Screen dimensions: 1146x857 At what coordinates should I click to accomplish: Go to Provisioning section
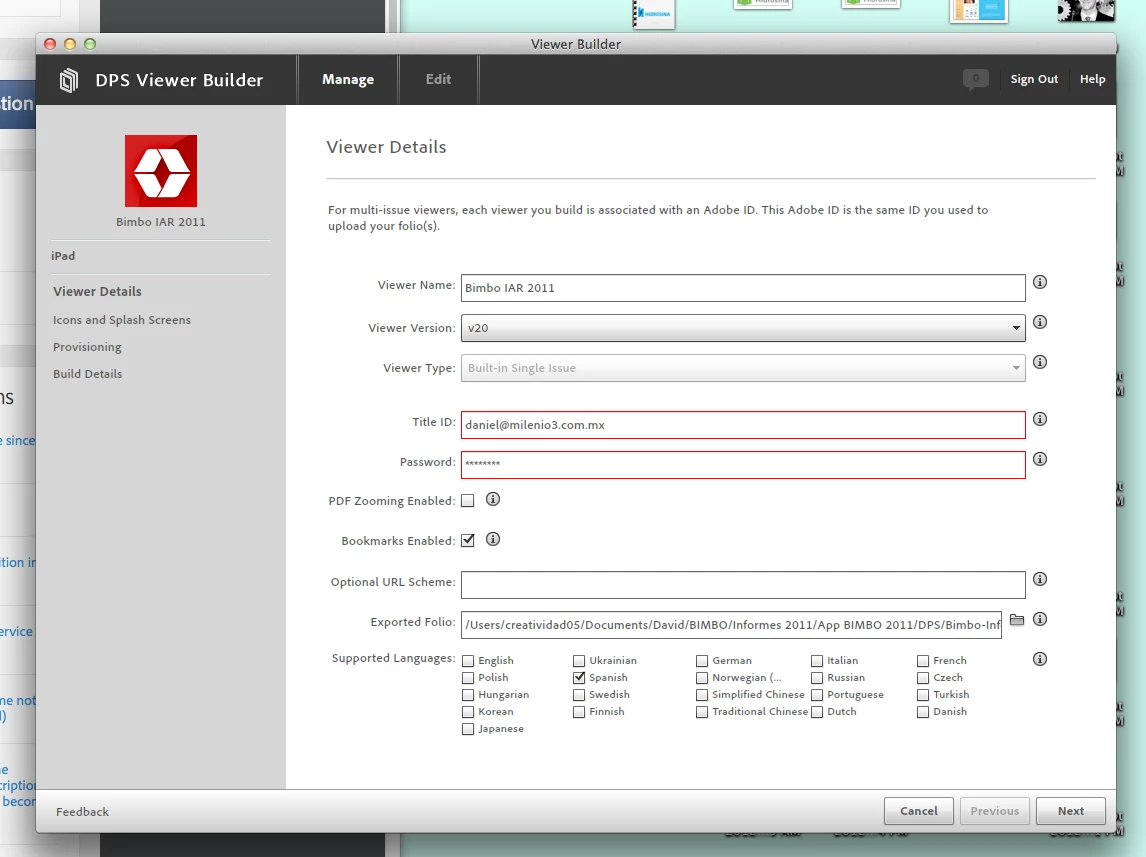[x=87, y=347]
